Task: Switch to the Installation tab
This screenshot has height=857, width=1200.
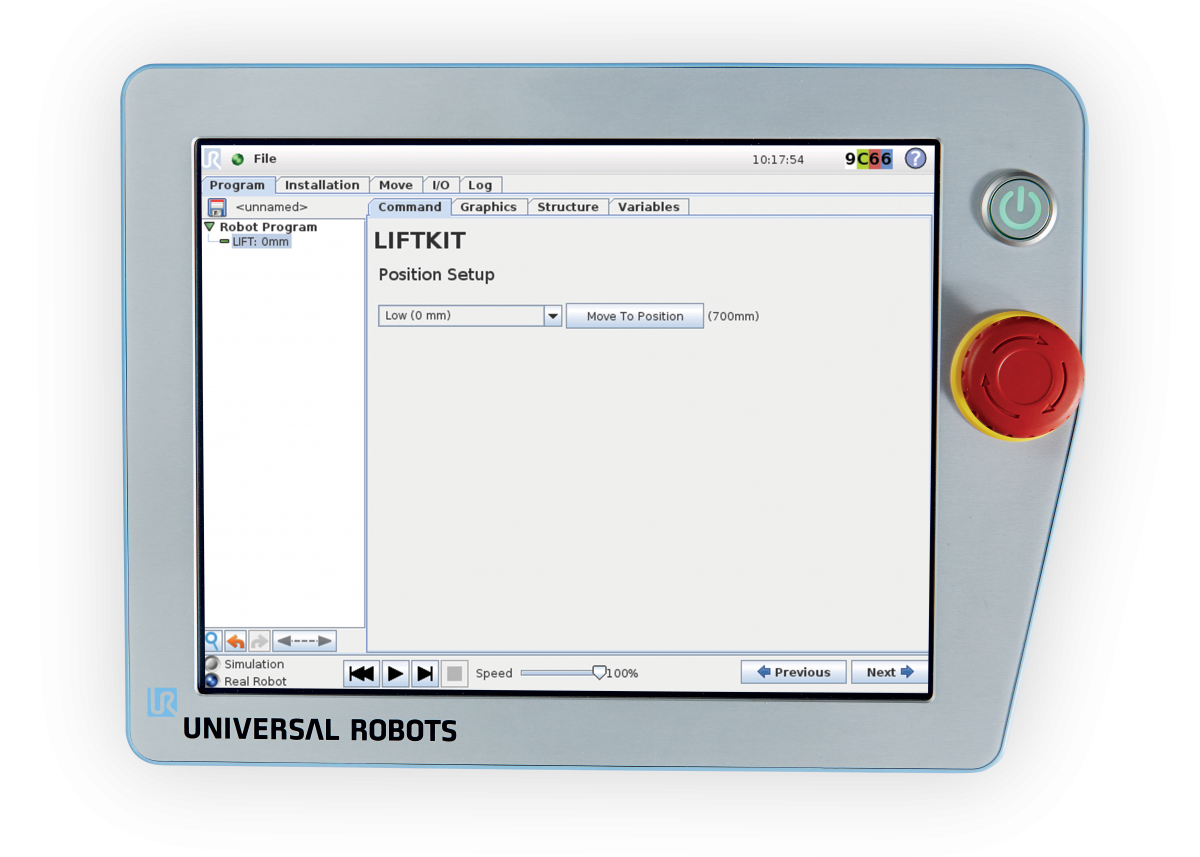Action: click(x=322, y=185)
